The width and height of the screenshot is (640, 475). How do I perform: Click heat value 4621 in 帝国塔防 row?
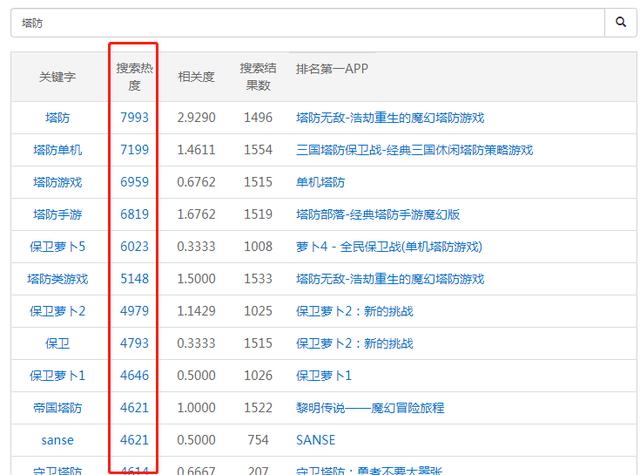point(134,408)
